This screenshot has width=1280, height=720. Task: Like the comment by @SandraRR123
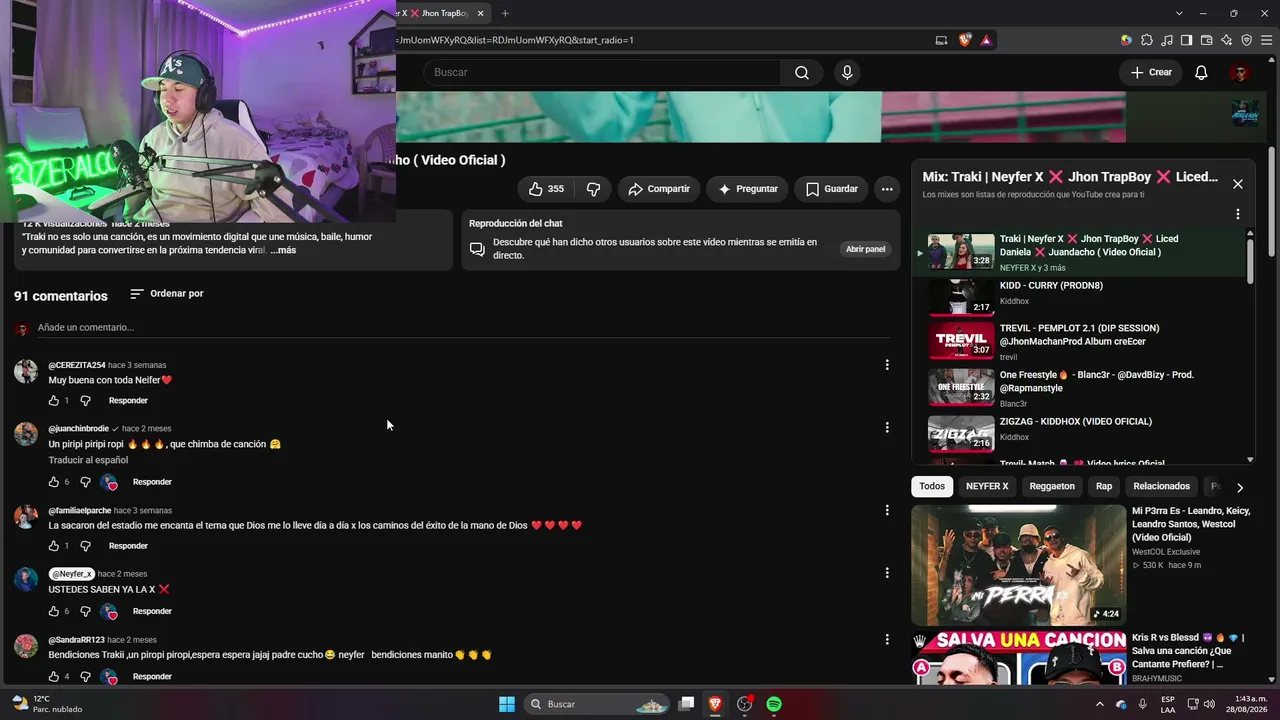pos(54,677)
